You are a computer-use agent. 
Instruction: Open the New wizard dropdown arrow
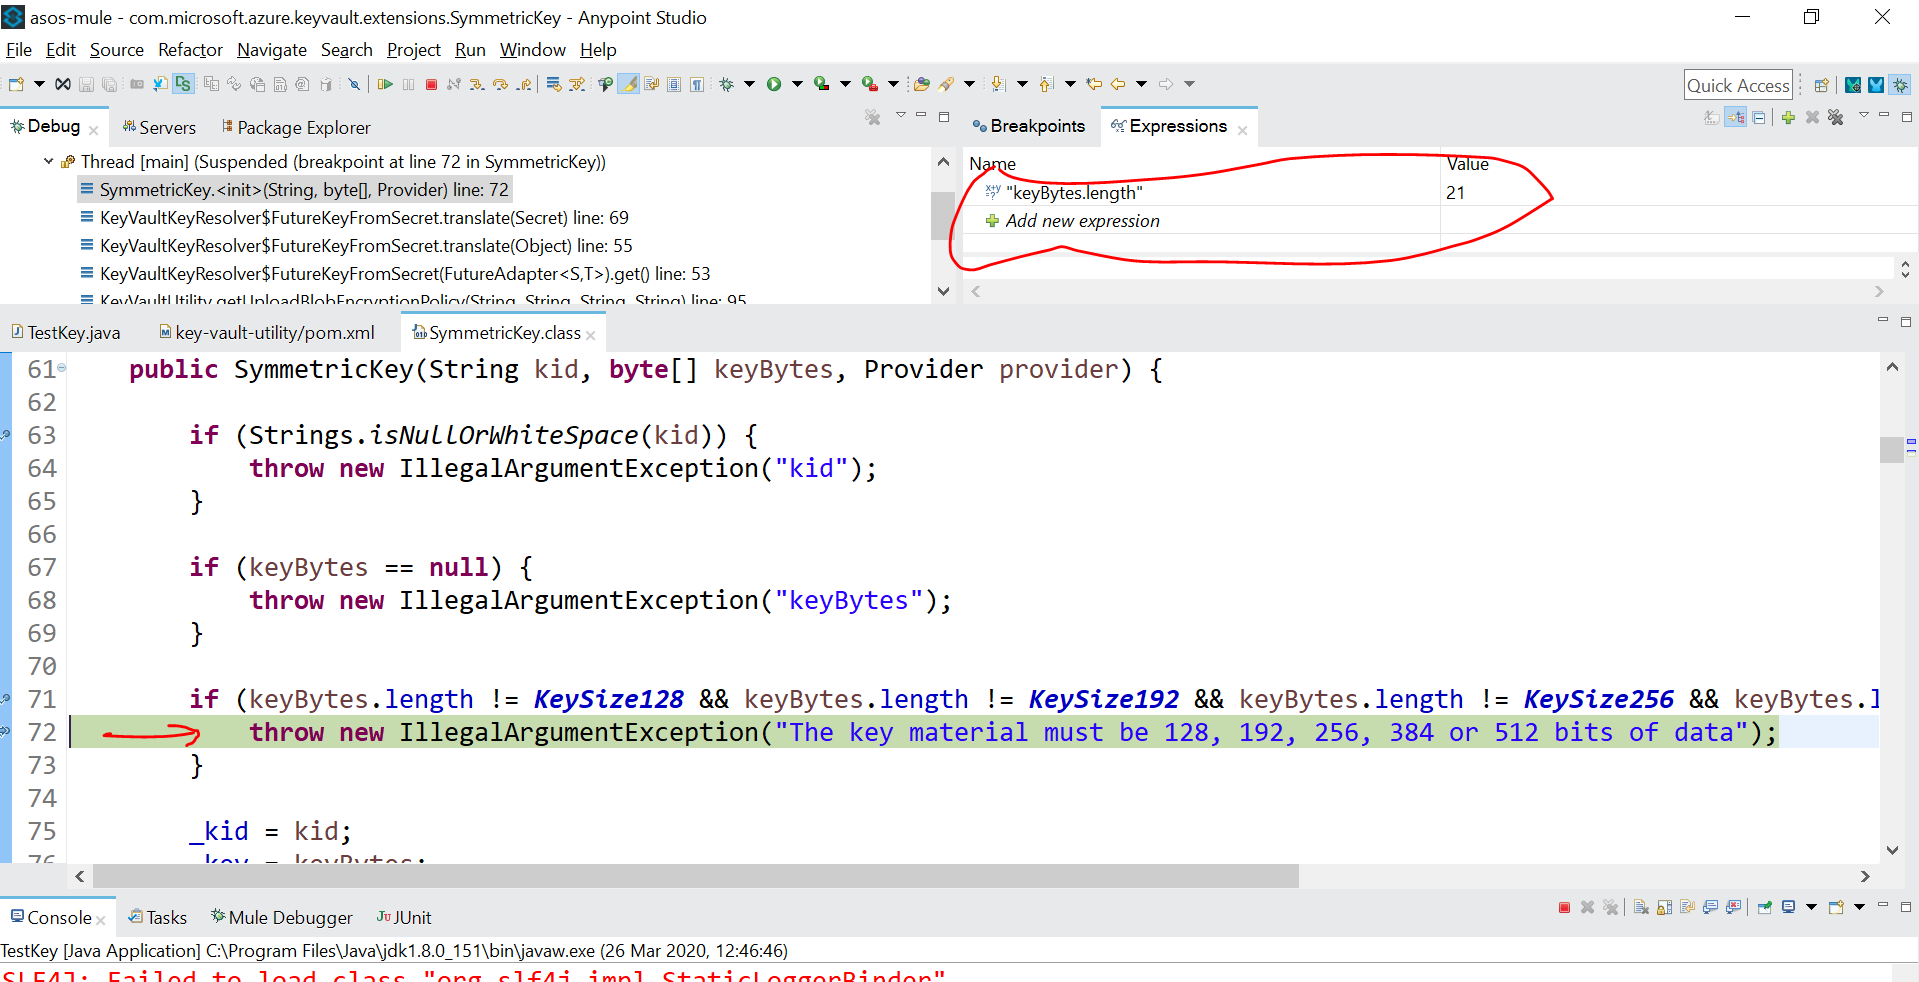39,84
